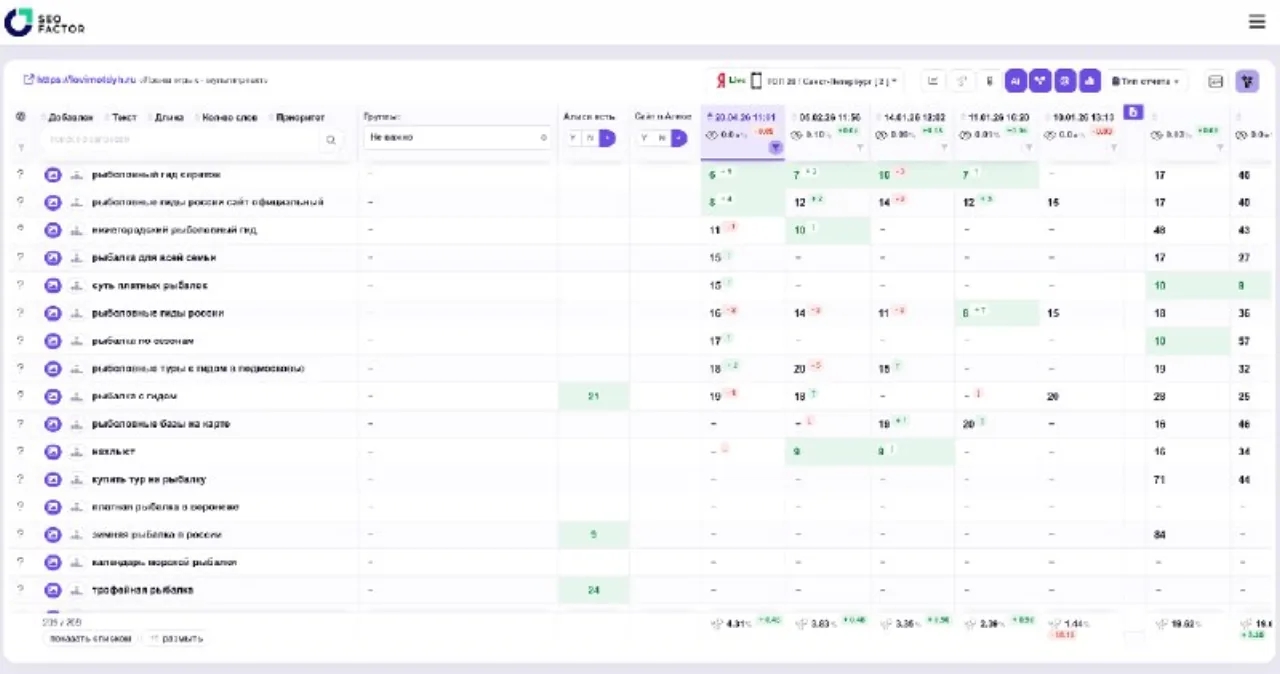Open the hamburger menu in the top bar
This screenshot has height=674, width=1280.
click(x=1257, y=21)
